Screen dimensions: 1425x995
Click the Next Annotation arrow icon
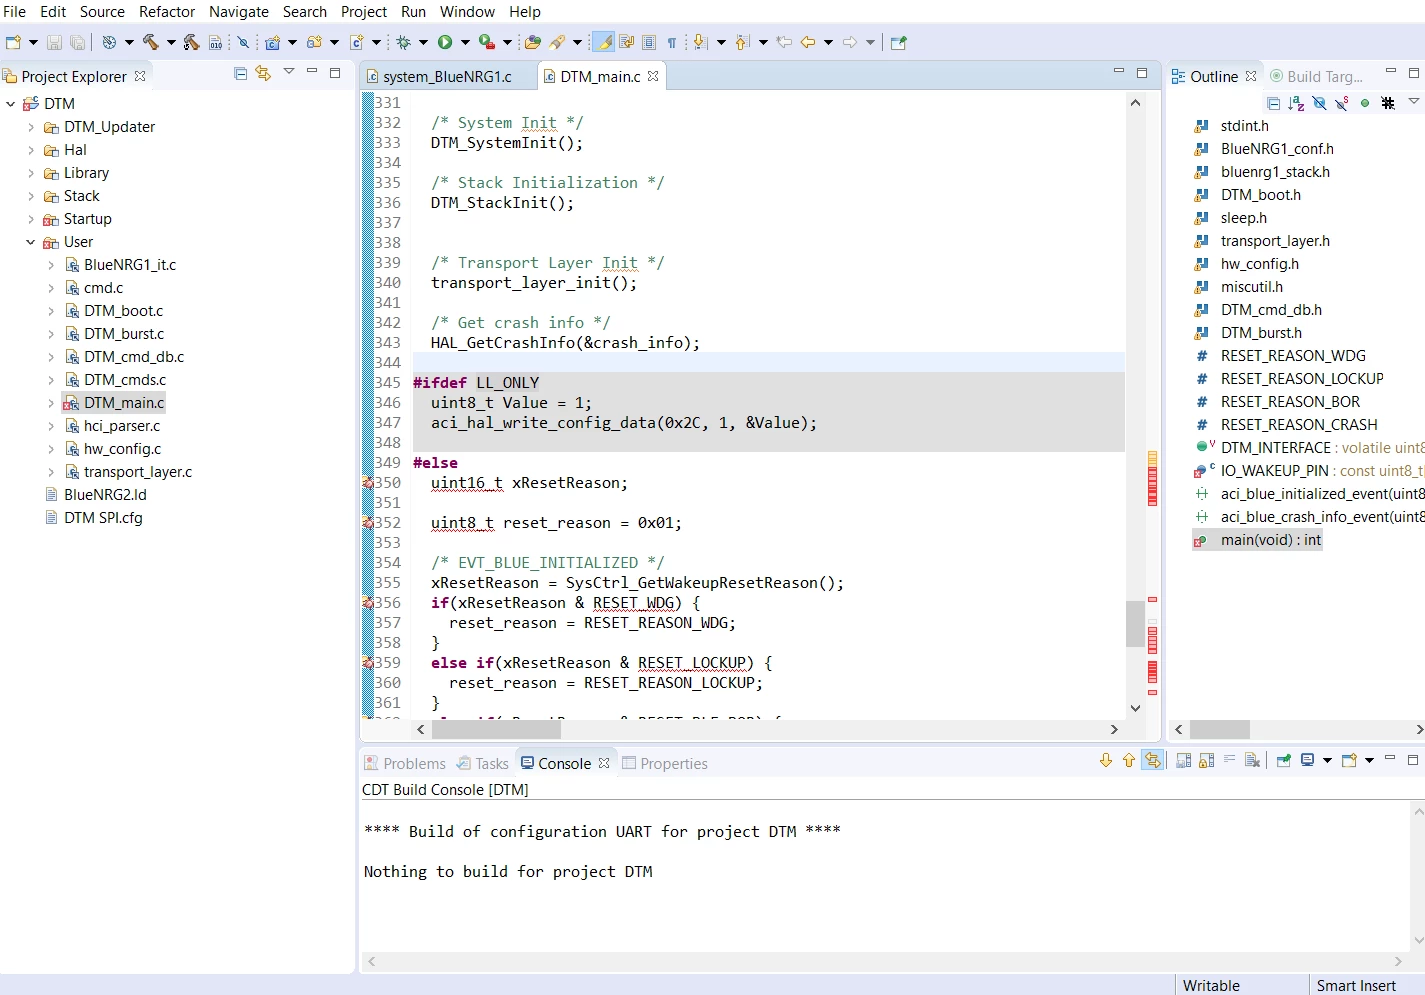point(700,42)
